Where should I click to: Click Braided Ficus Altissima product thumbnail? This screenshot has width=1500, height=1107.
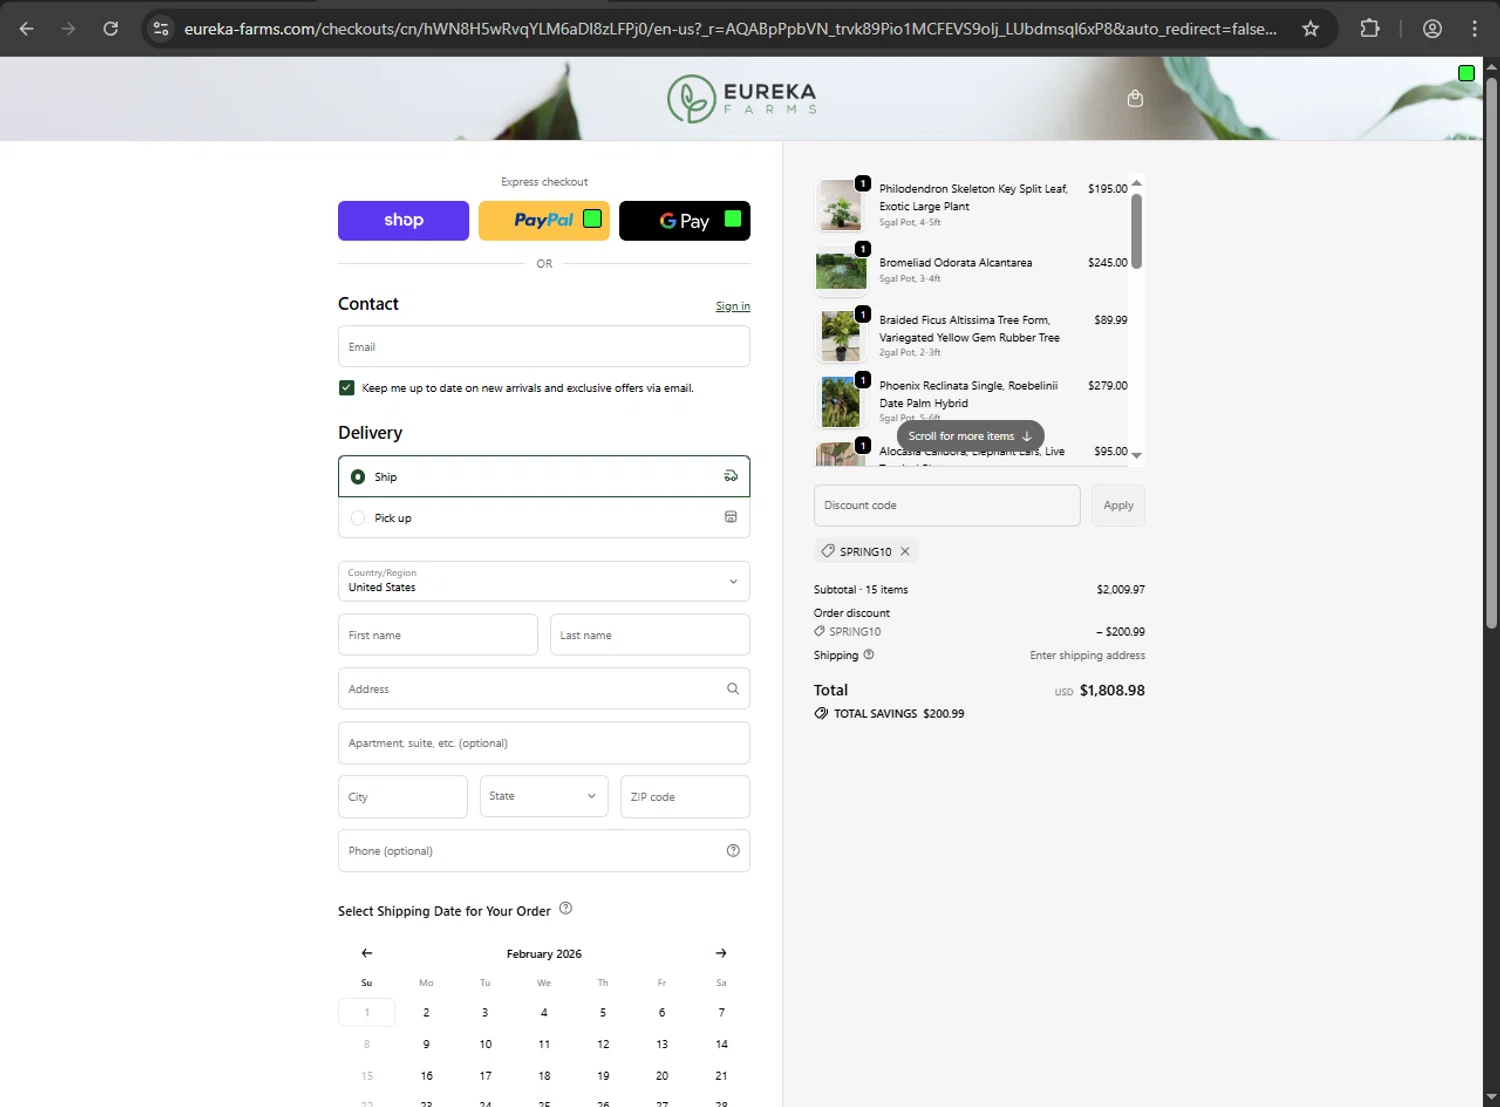pos(840,336)
